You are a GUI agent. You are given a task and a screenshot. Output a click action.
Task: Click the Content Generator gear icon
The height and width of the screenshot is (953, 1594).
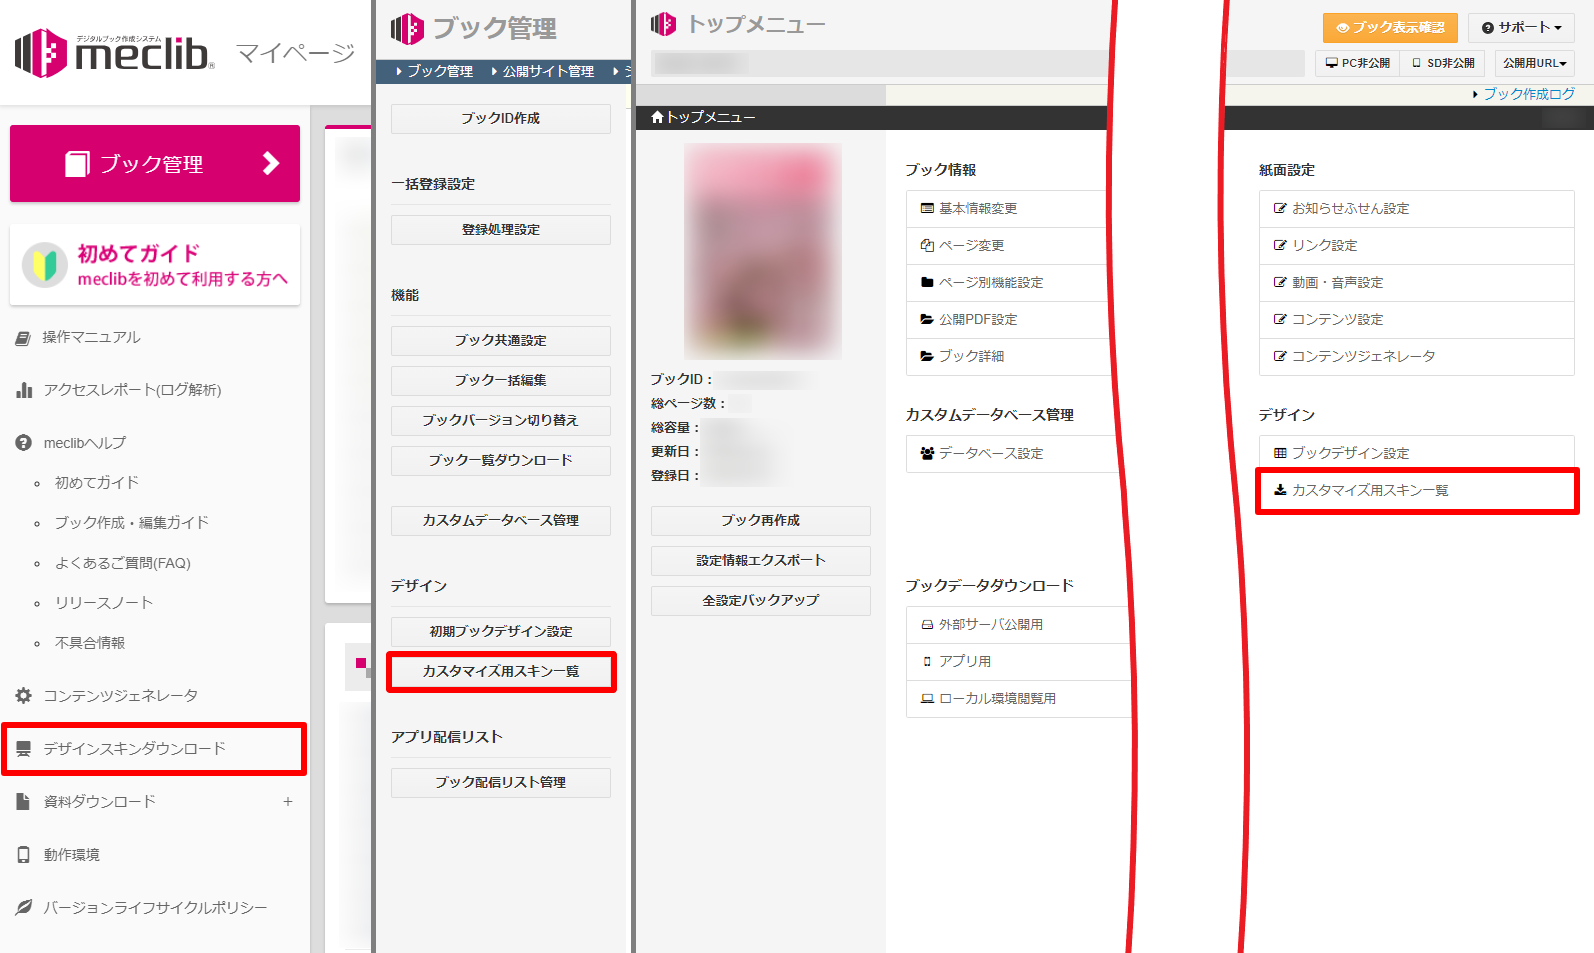[x=24, y=696]
